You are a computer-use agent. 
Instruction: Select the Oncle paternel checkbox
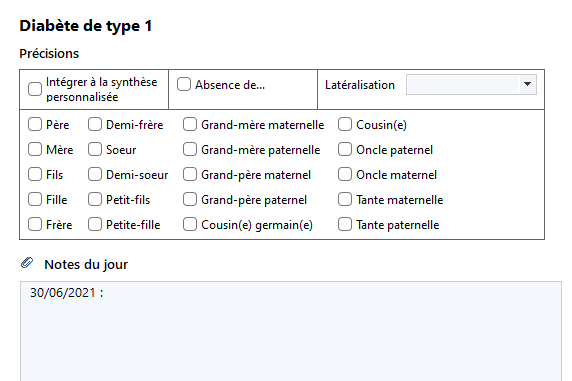click(345, 149)
